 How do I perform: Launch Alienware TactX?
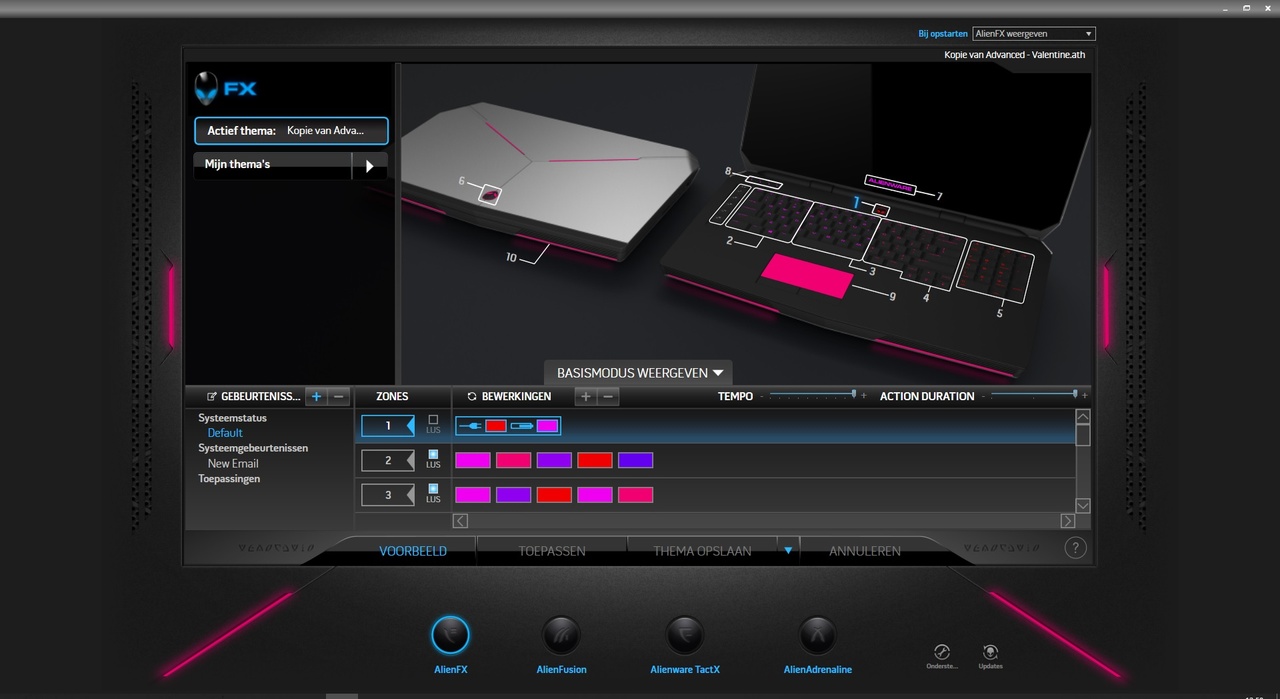tap(684, 634)
